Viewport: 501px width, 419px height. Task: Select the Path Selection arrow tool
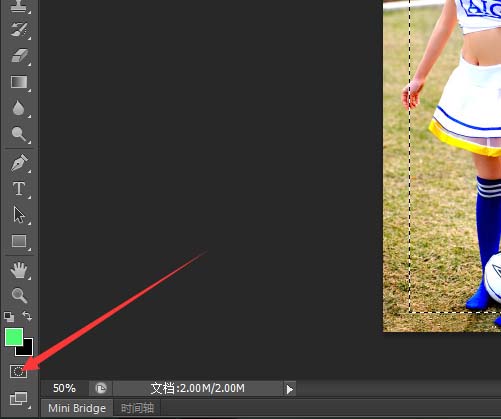(x=19, y=215)
